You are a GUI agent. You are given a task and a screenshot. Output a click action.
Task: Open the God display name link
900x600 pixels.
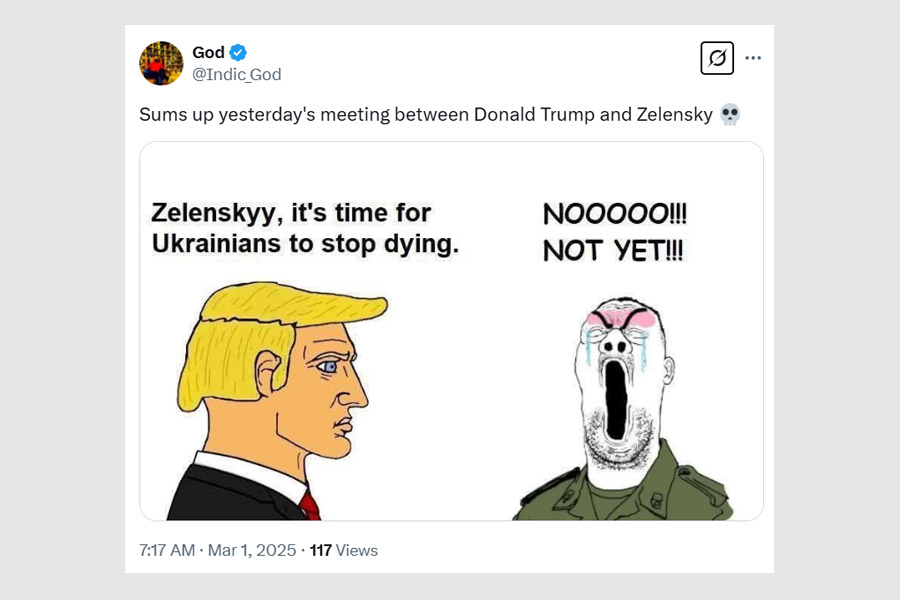coord(208,53)
